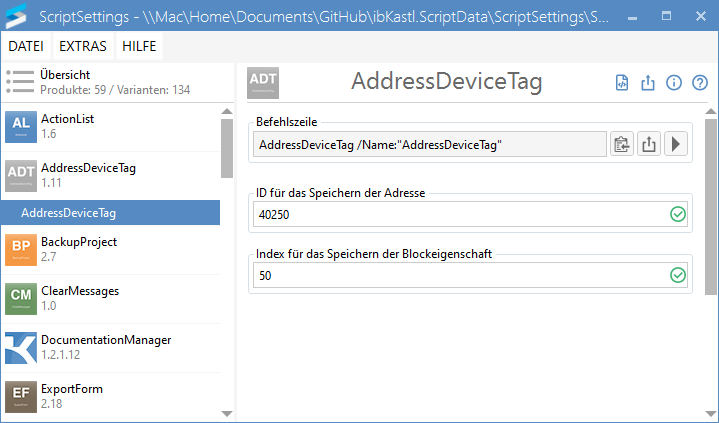Open the help question mark icon
The width and height of the screenshot is (719, 423).
point(700,83)
